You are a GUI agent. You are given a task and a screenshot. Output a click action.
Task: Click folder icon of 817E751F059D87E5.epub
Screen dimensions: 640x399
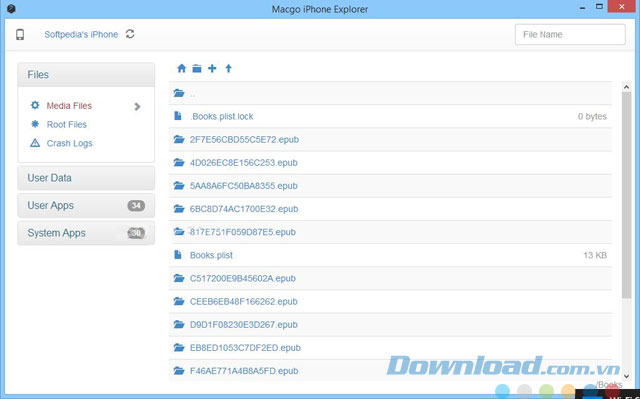(179, 232)
